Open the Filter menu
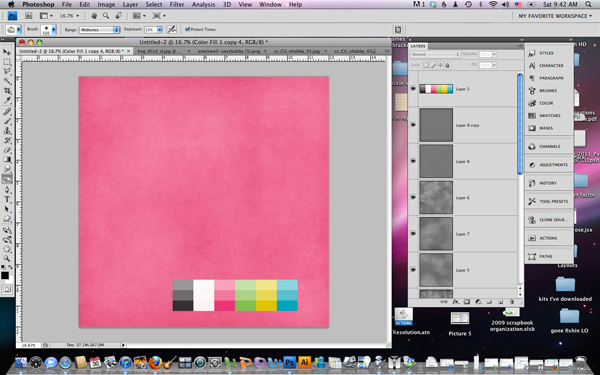Viewport: 600px width, 375px height. click(177, 4)
